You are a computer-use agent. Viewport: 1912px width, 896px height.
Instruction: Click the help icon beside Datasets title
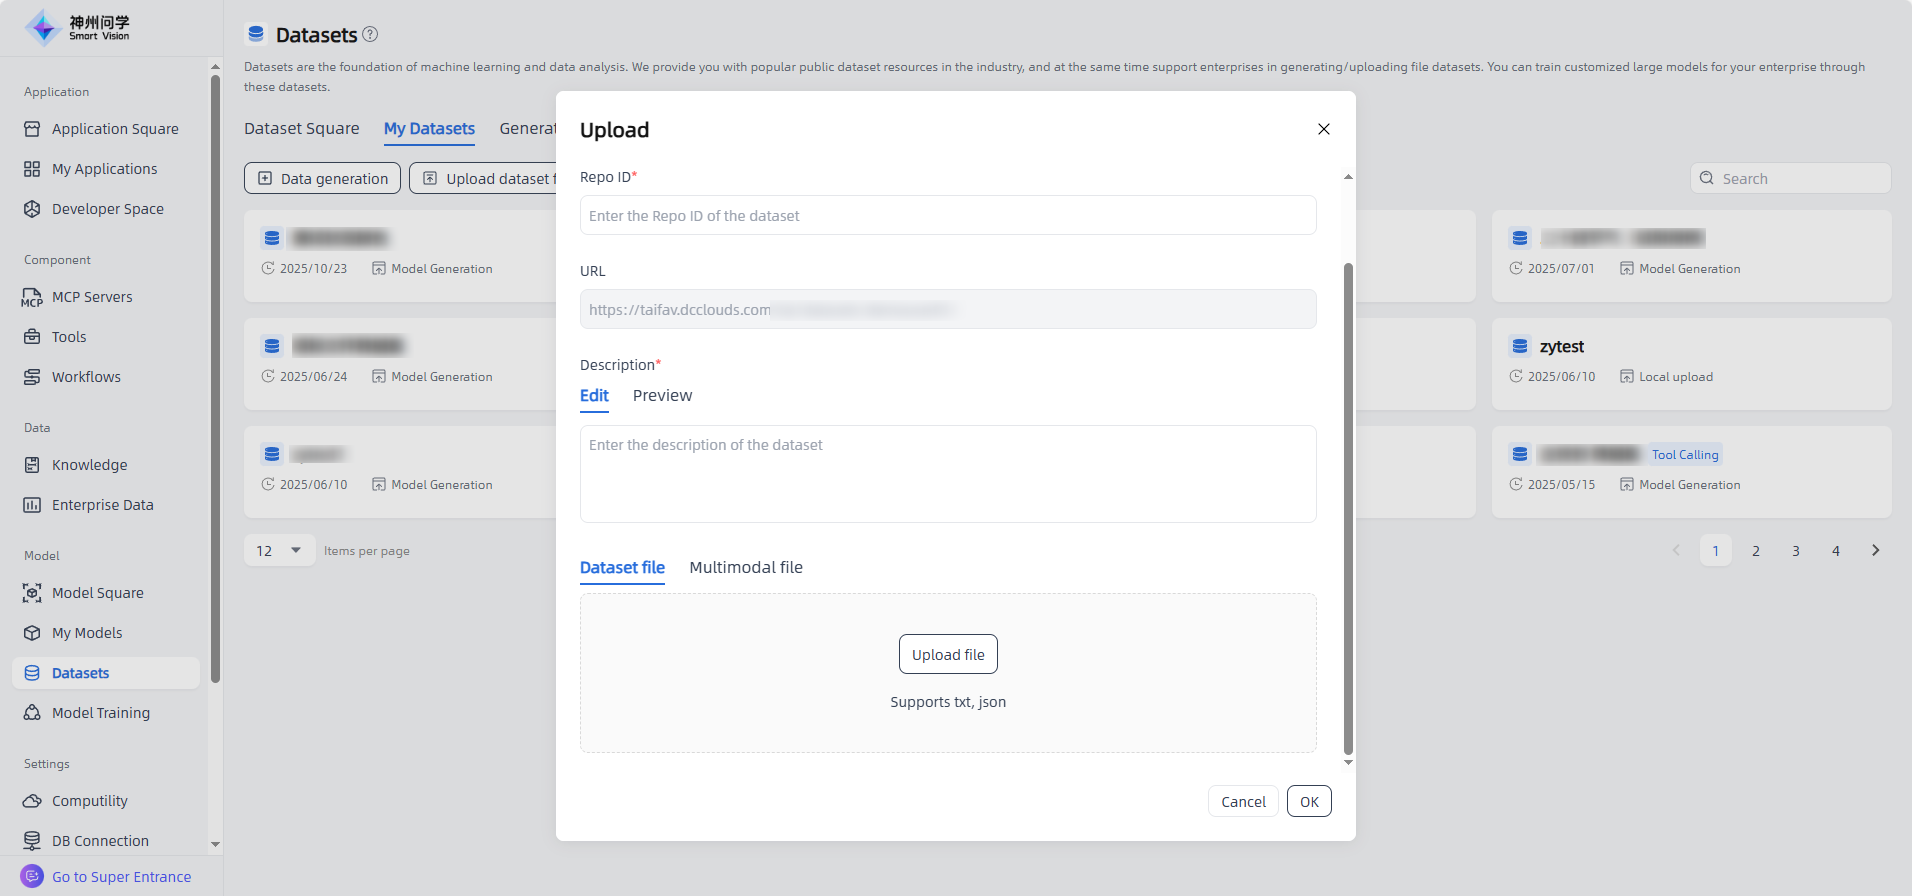point(370,34)
